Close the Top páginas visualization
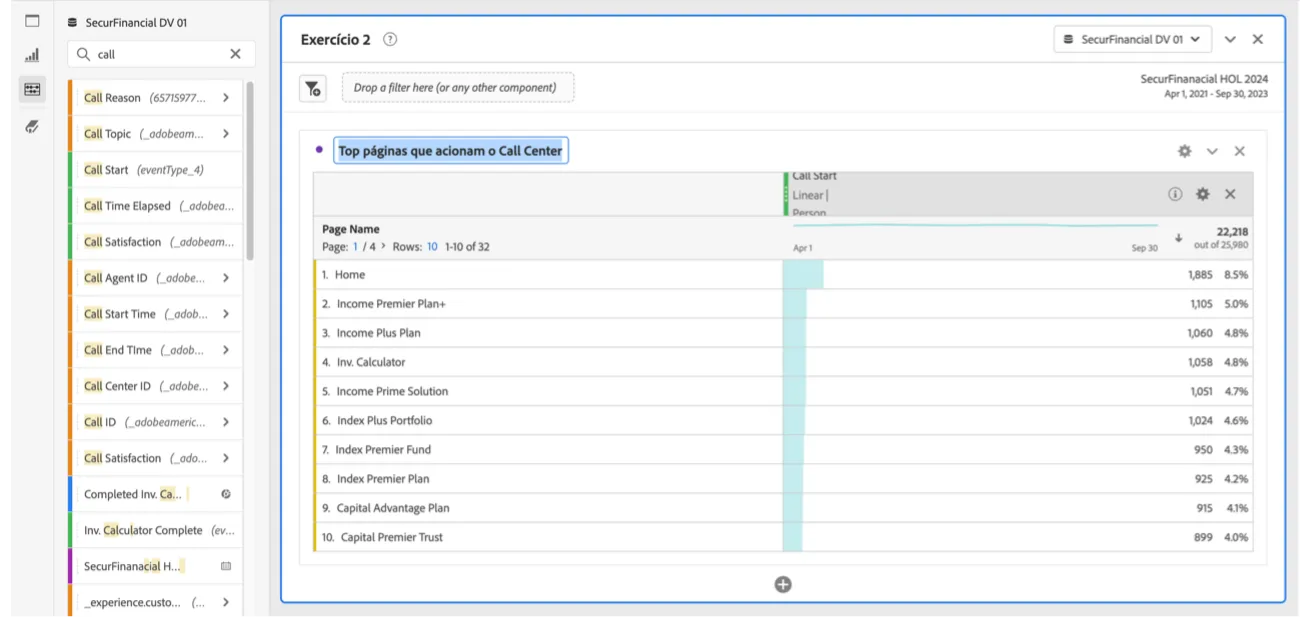 point(1240,151)
